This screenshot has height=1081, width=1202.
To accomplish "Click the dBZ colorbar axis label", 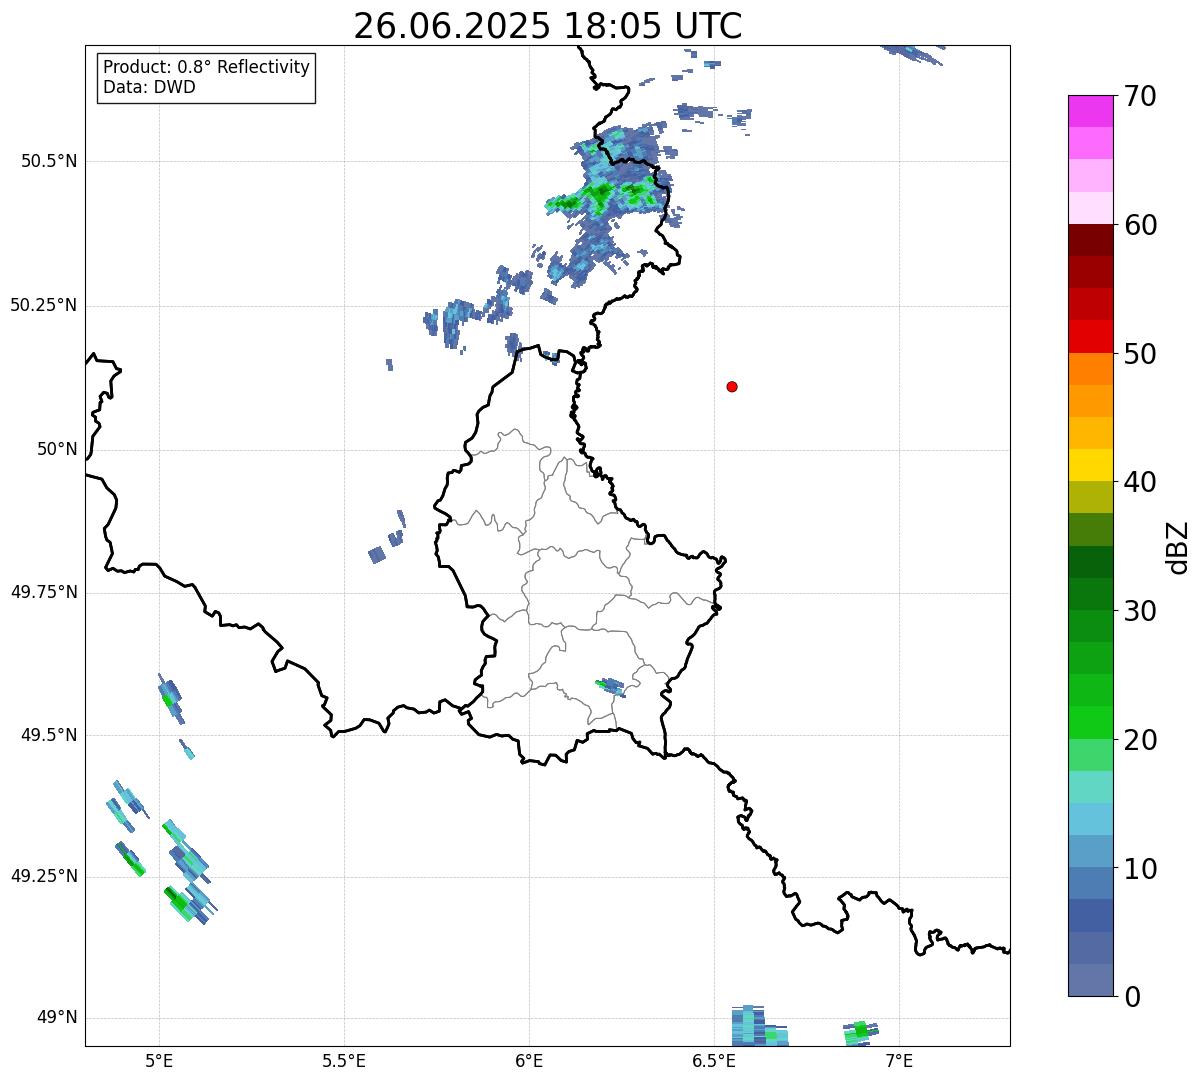I will [x=1179, y=547].
